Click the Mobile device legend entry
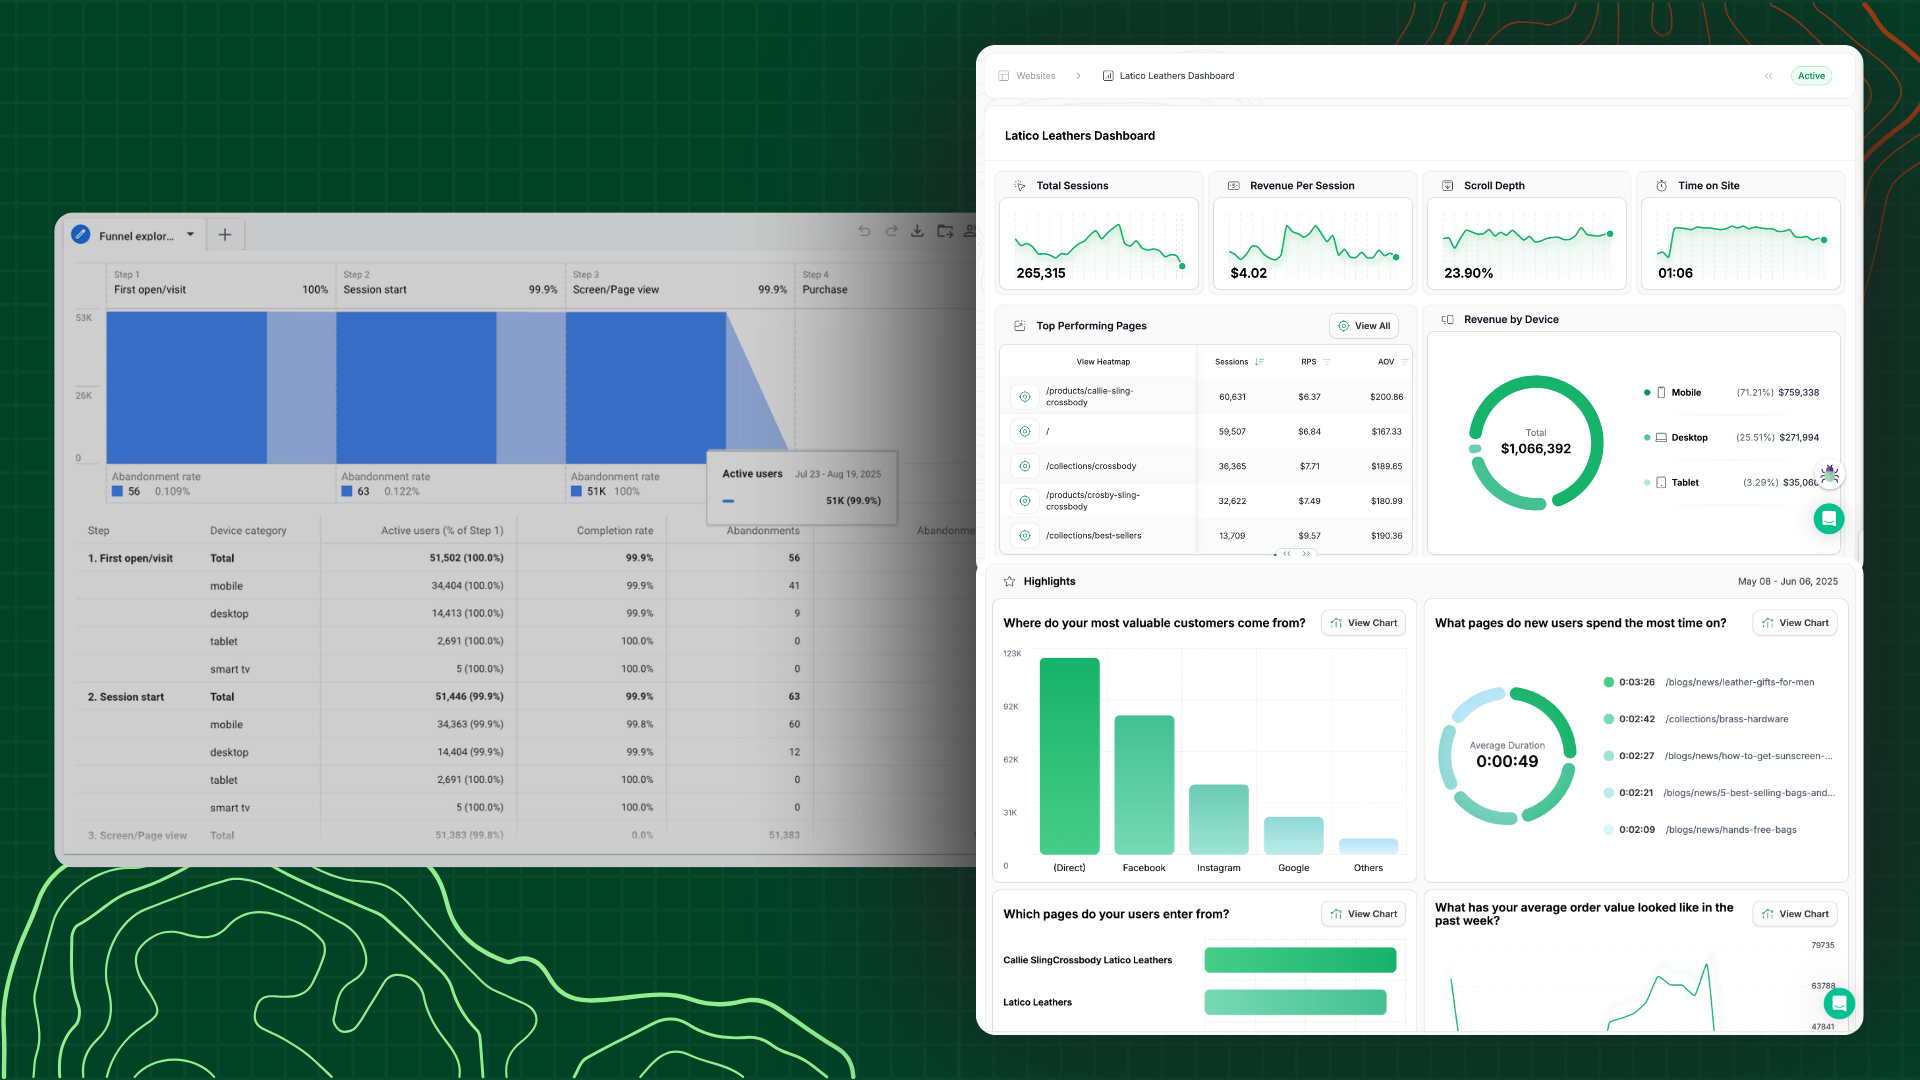Viewport: 1920px width, 1080px height. click(1731, 393)
